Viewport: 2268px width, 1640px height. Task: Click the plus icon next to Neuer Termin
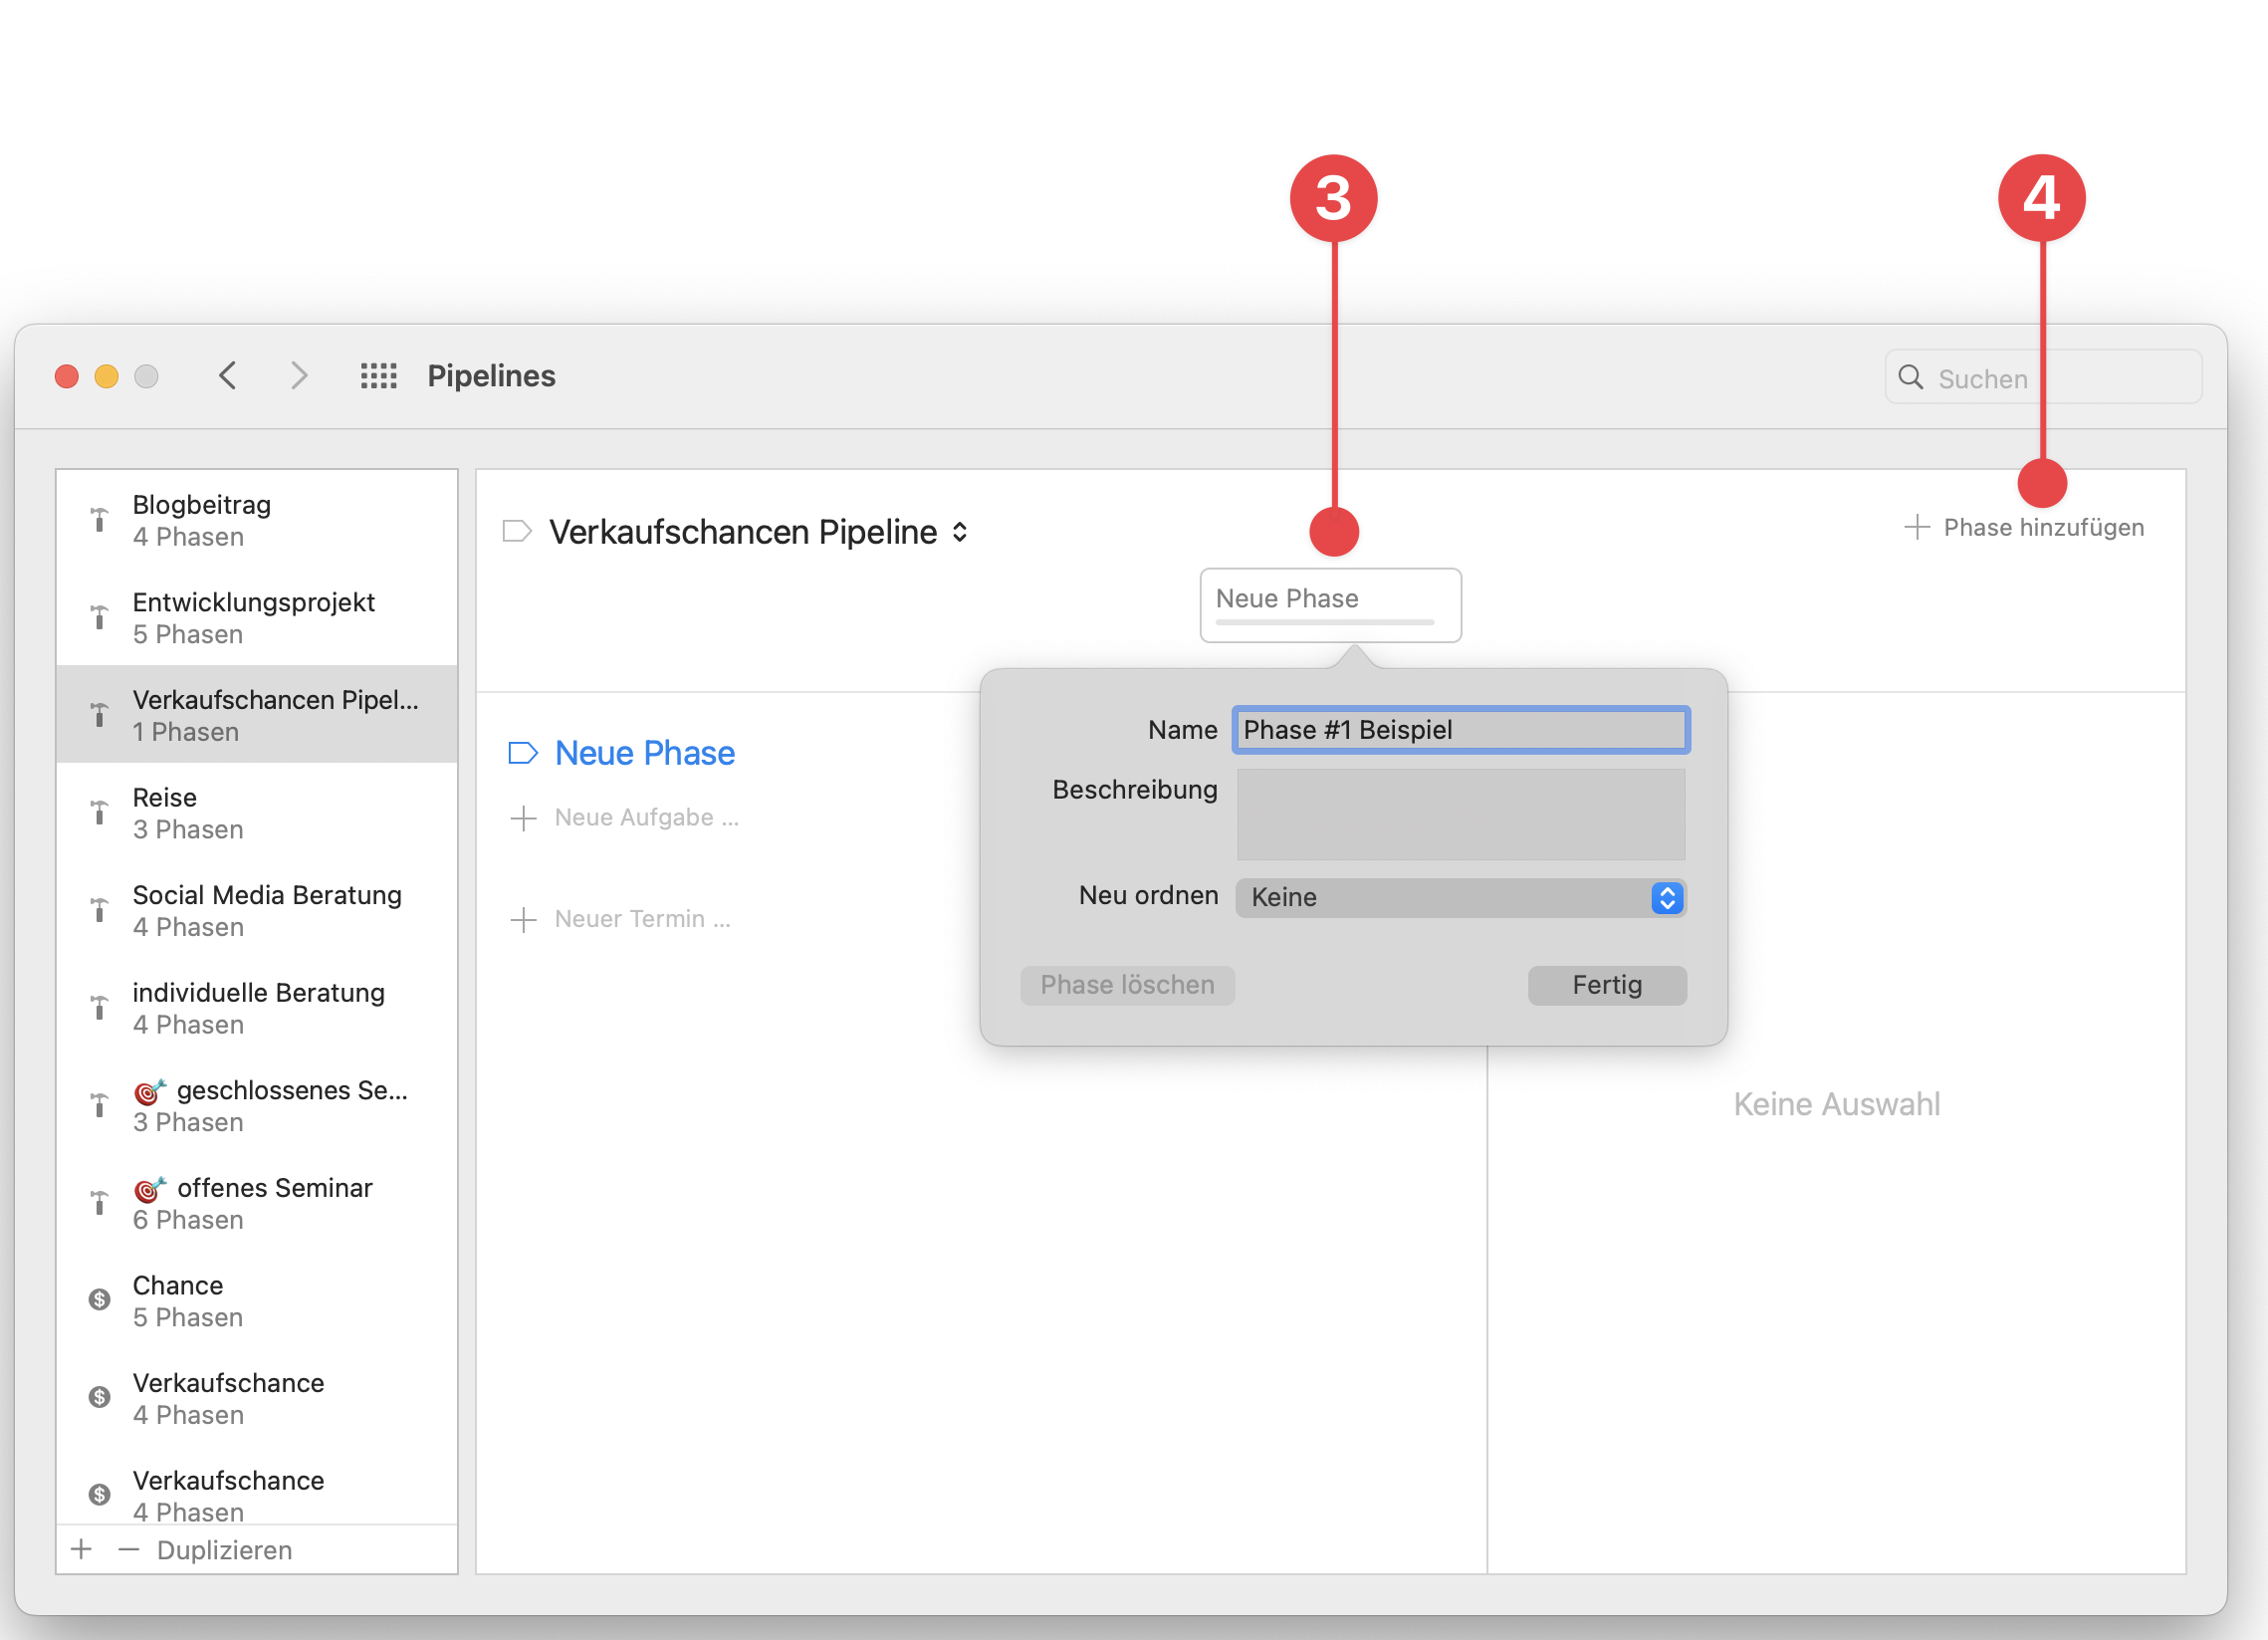pyautogui.click(x=523, y=919)
